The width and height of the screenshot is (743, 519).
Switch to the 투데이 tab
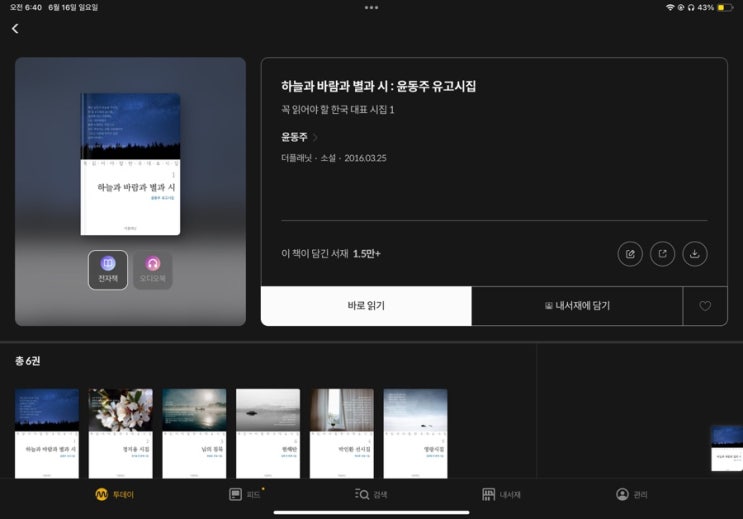(x=114, y=494)
